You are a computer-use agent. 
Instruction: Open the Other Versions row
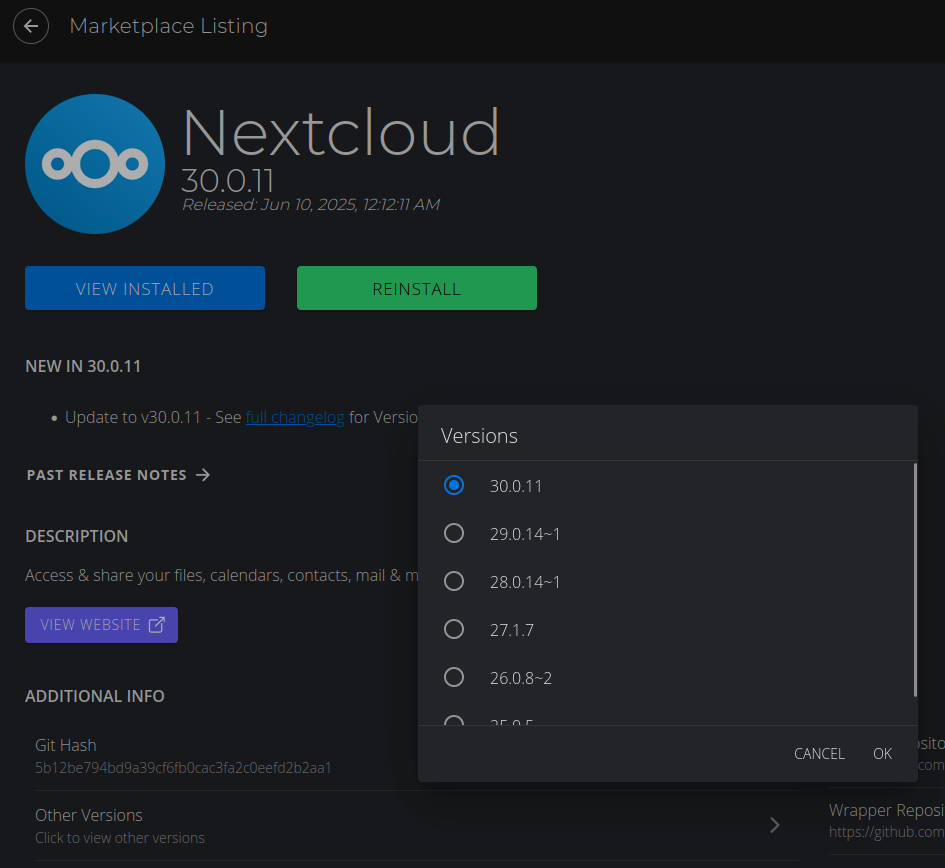point(400,825)
